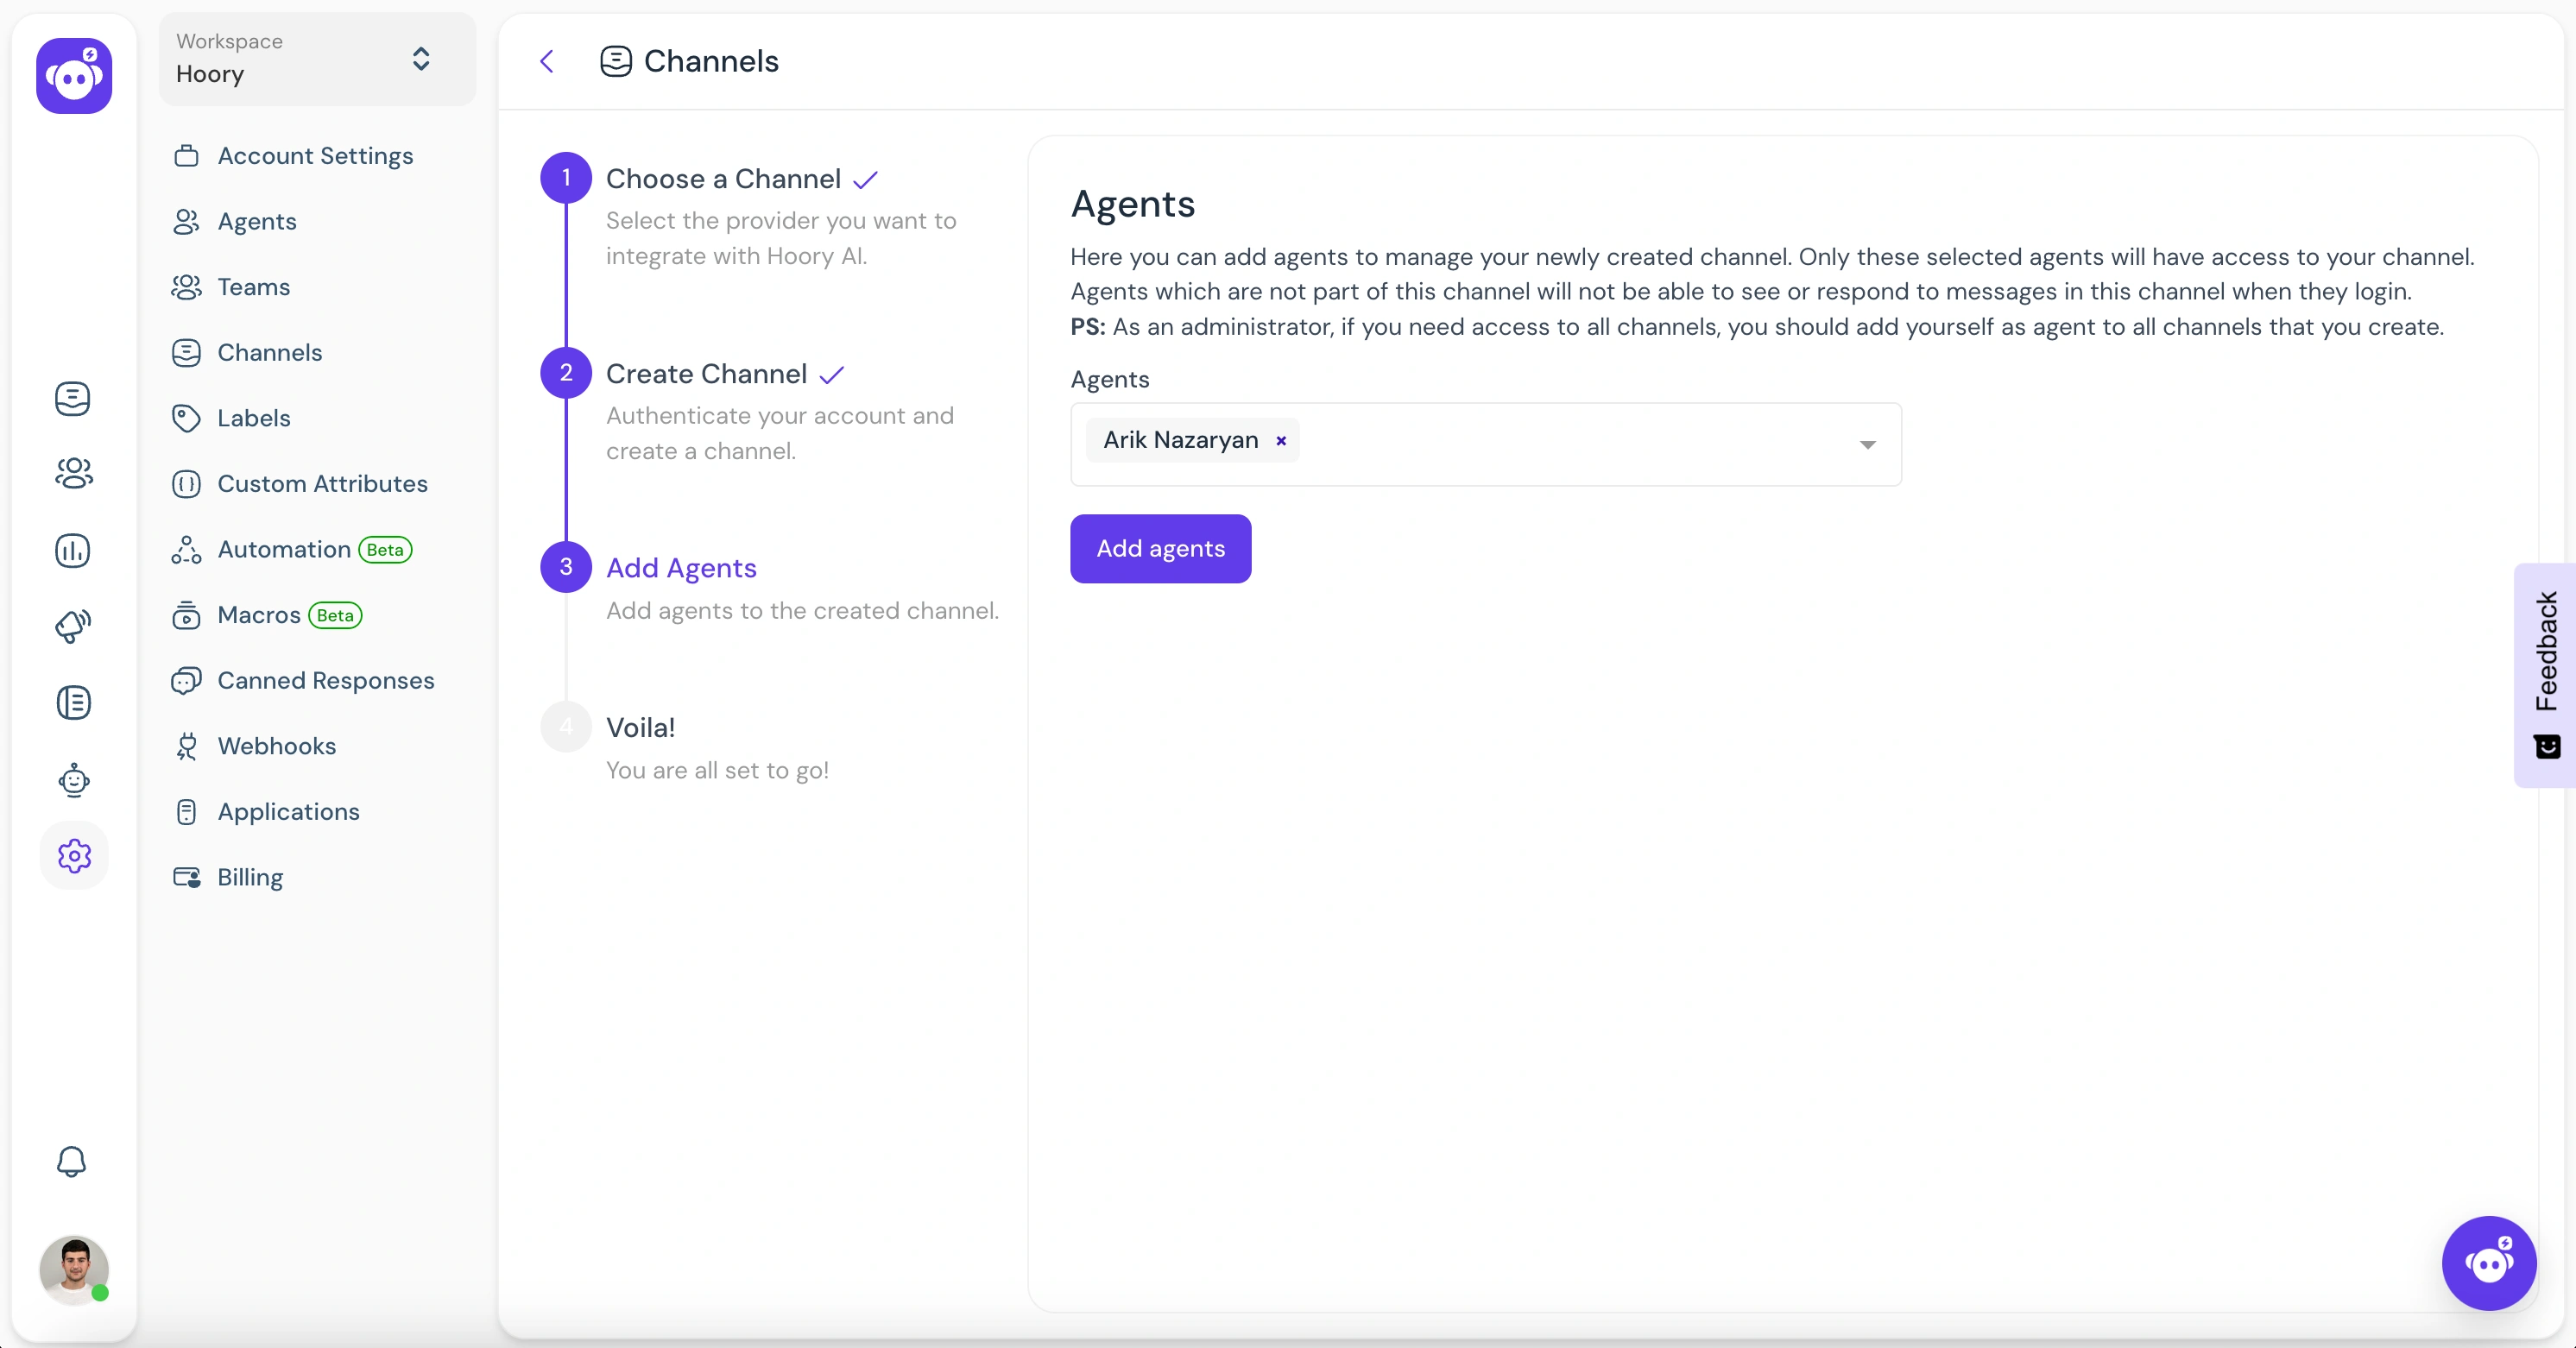The height and width of the screenshot is (1348, 2576).
Task: Expand Macros Beta menu item
Action: click(285, 614)
